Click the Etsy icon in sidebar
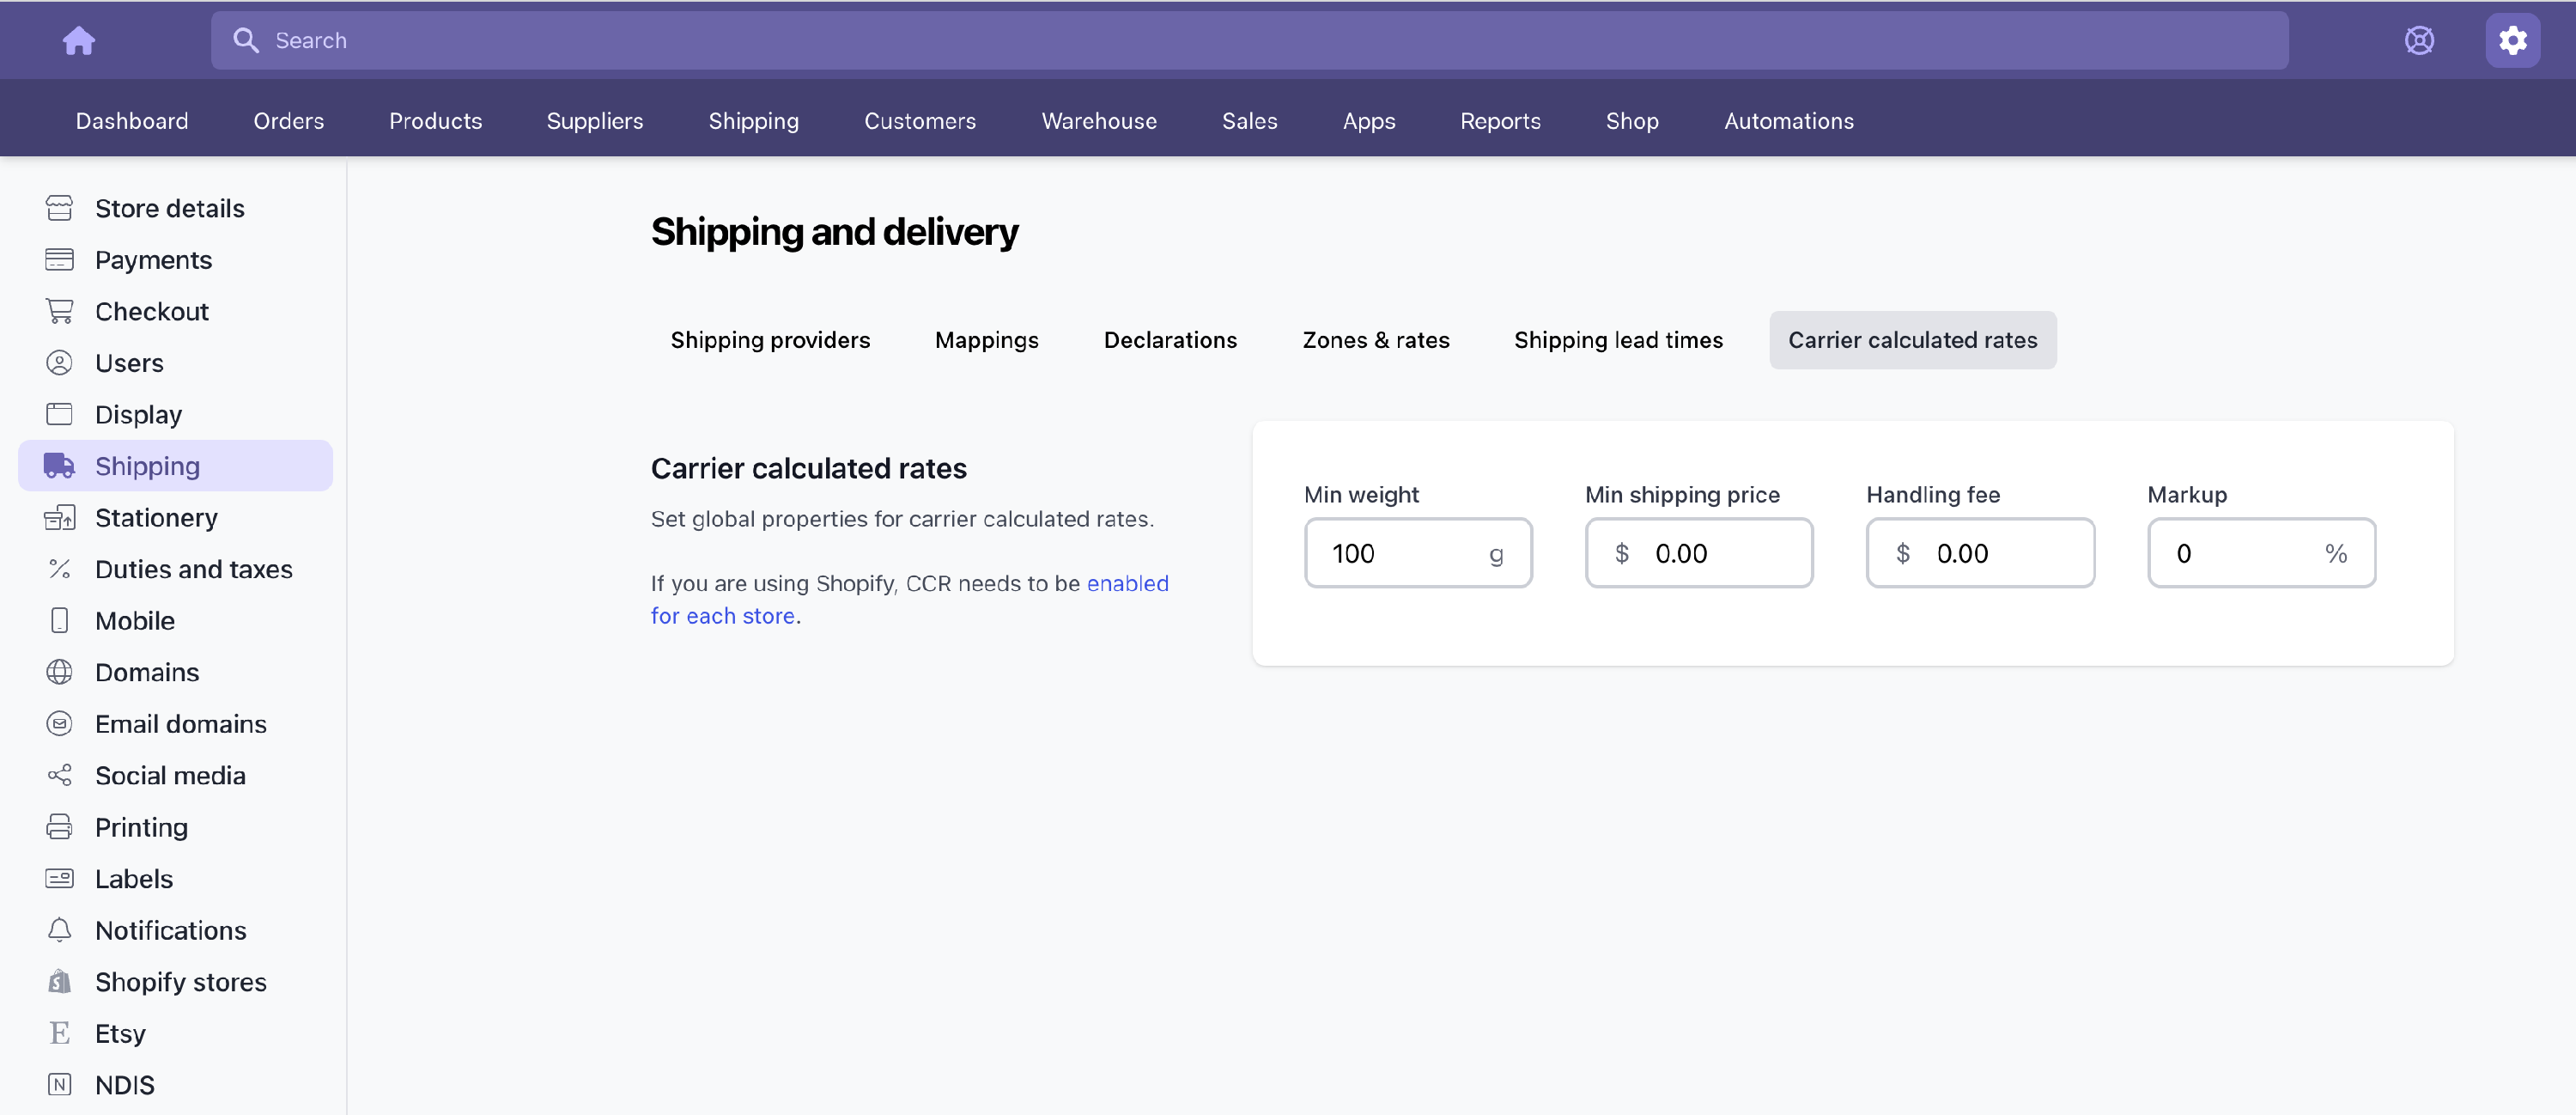The image size is (2576, 1115). point(59,1033)
